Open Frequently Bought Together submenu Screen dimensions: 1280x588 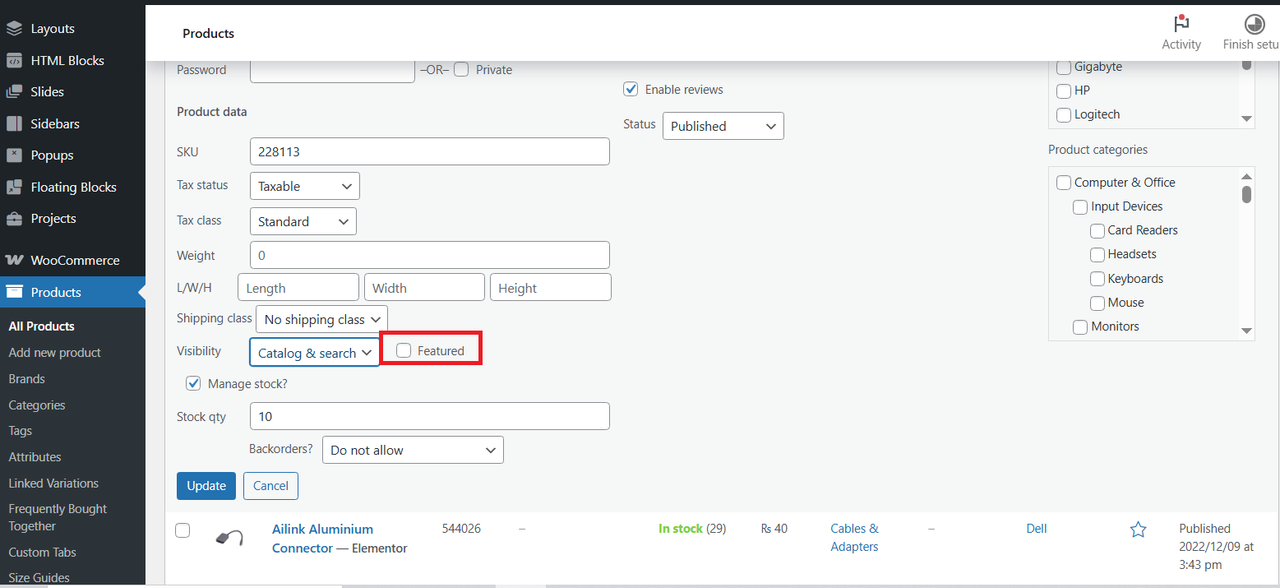[58, 517]
